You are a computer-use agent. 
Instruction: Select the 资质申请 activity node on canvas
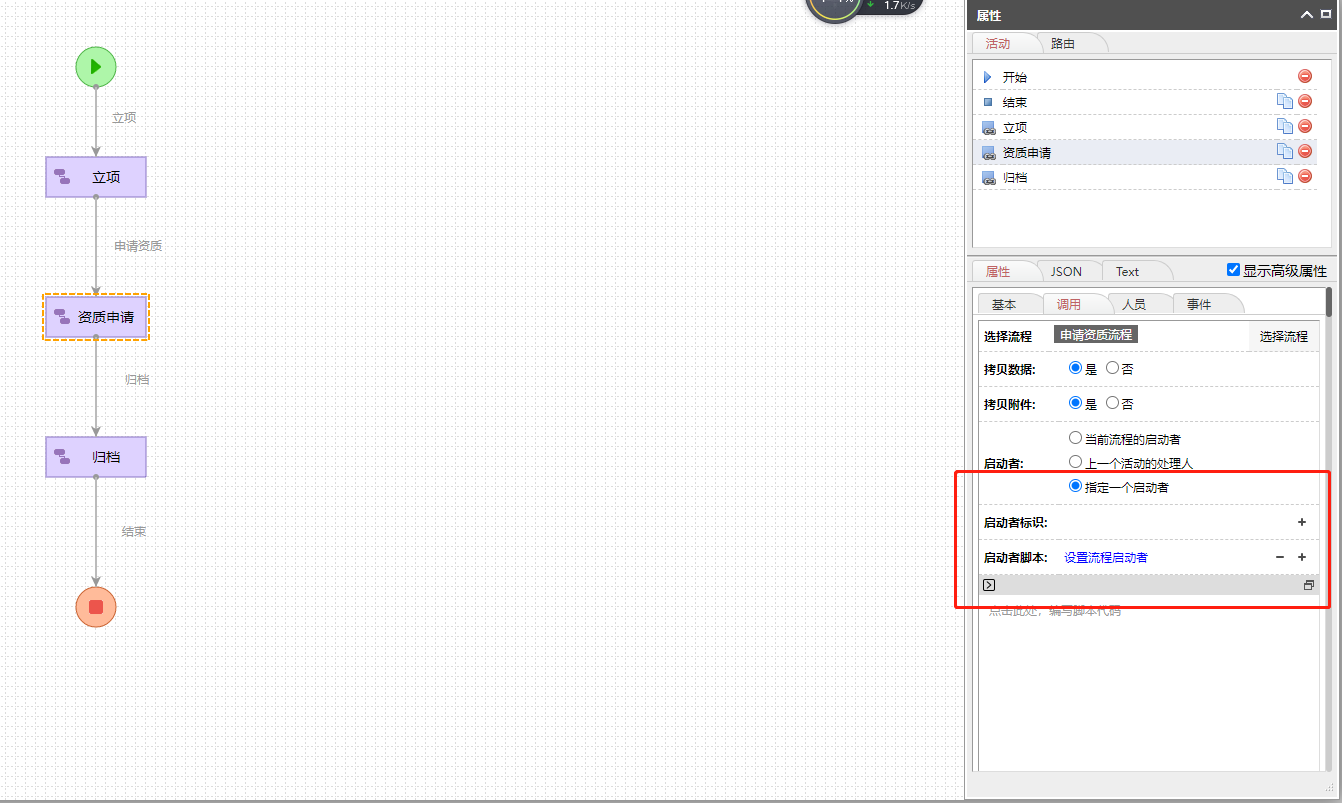tap(96, 317)
